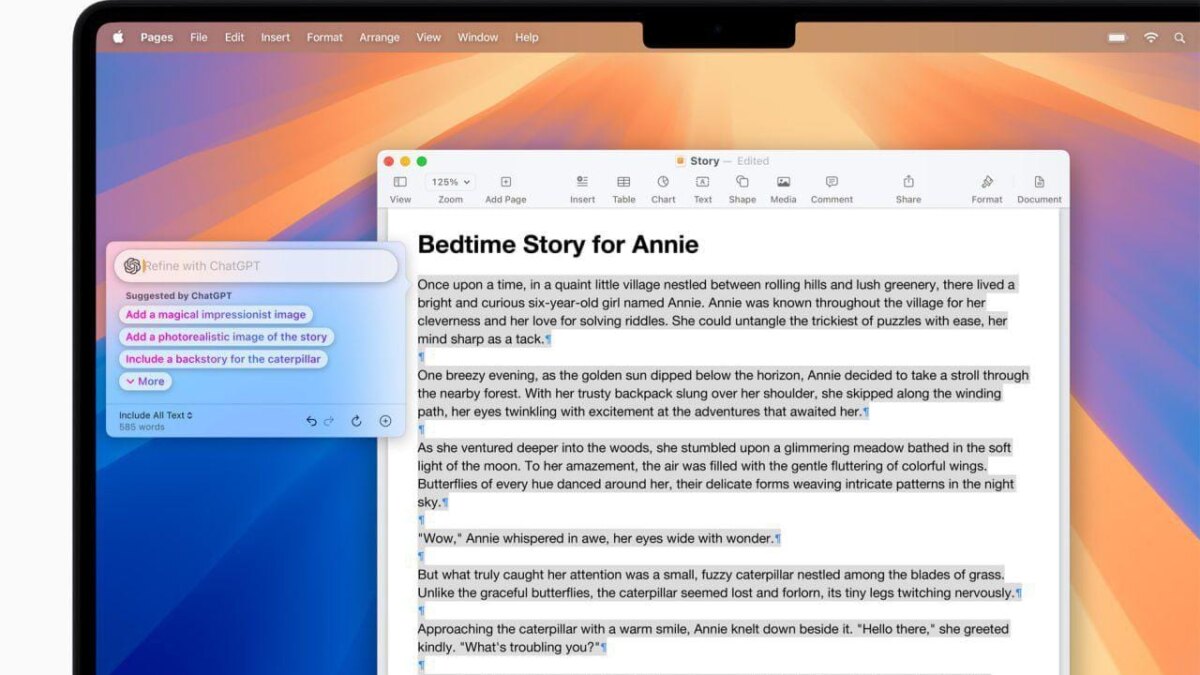Open the Media toolbar icon

point(783,182)
